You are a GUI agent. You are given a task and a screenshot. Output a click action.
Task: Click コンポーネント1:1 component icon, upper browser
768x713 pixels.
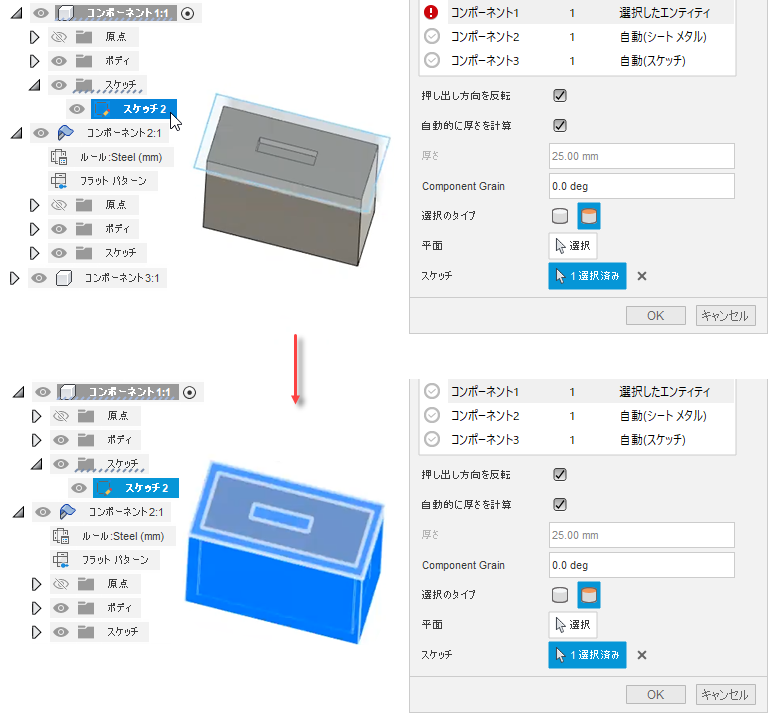(66, 13)
